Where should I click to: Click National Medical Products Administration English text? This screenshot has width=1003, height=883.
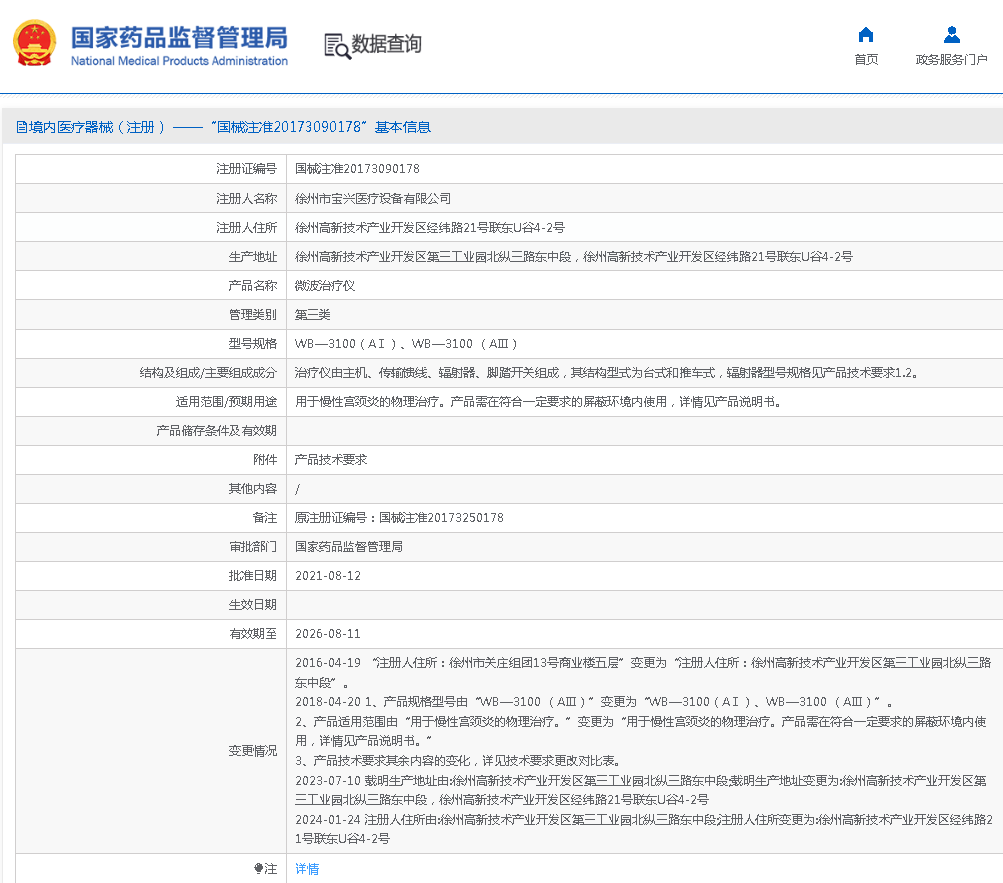pyautogui.click(x=179, y=61)
